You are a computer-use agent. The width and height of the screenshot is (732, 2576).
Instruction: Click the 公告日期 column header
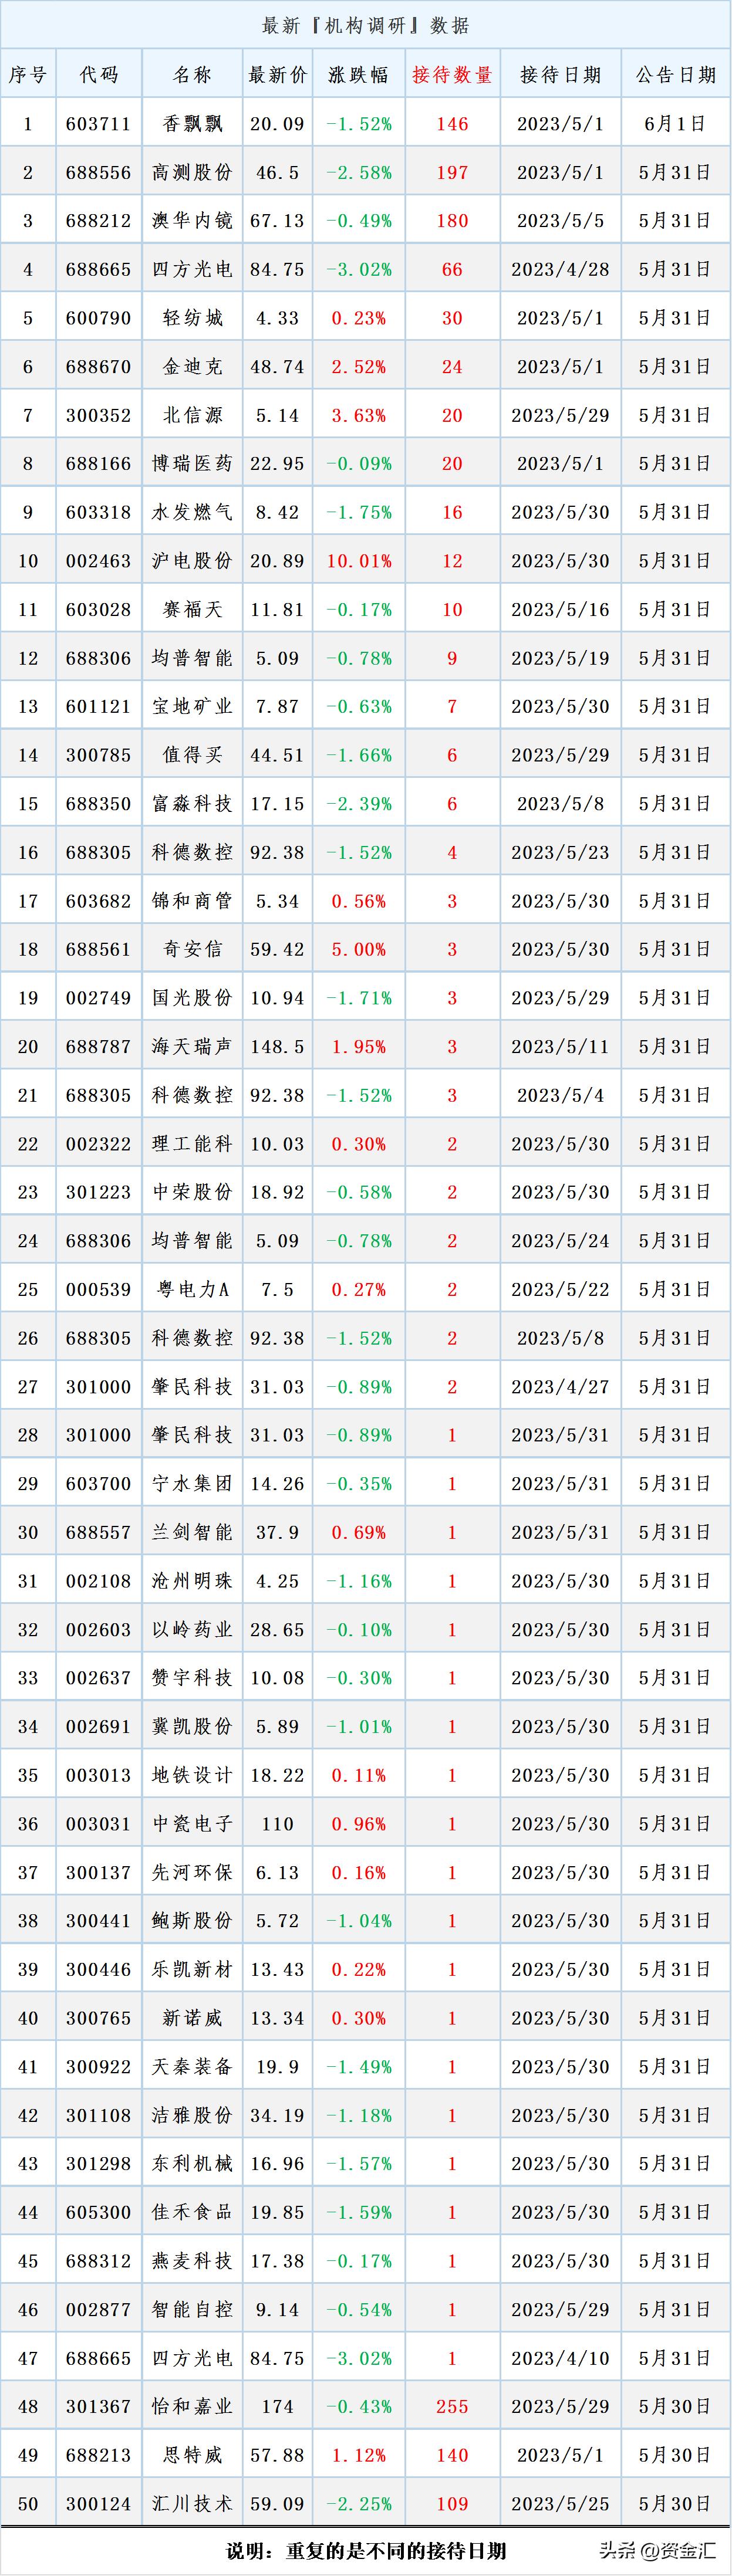[675, 75]
